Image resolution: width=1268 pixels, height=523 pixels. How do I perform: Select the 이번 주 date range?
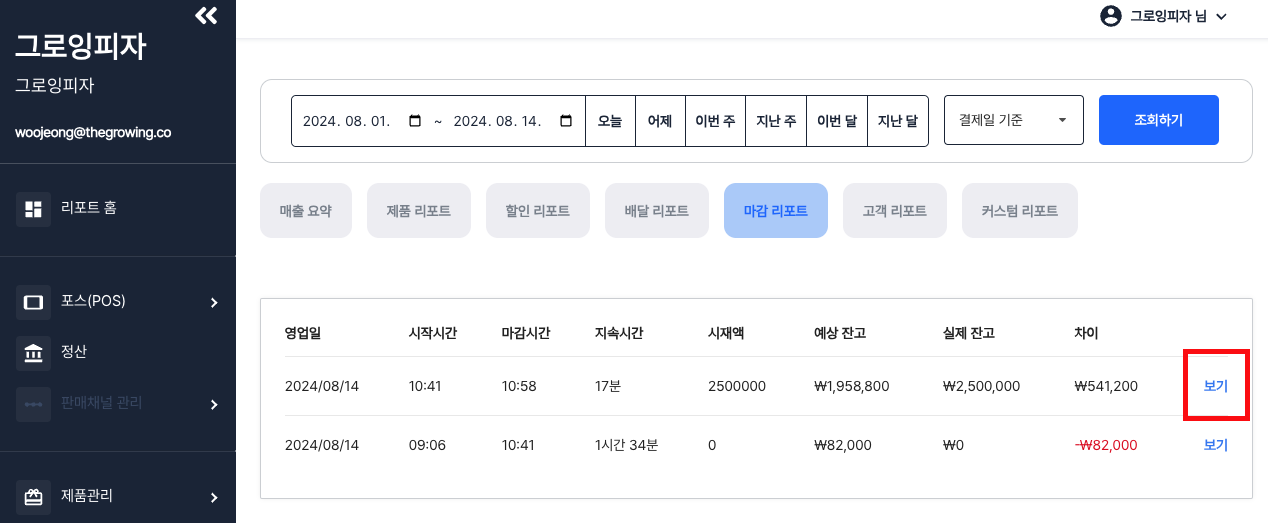point(715,121)
